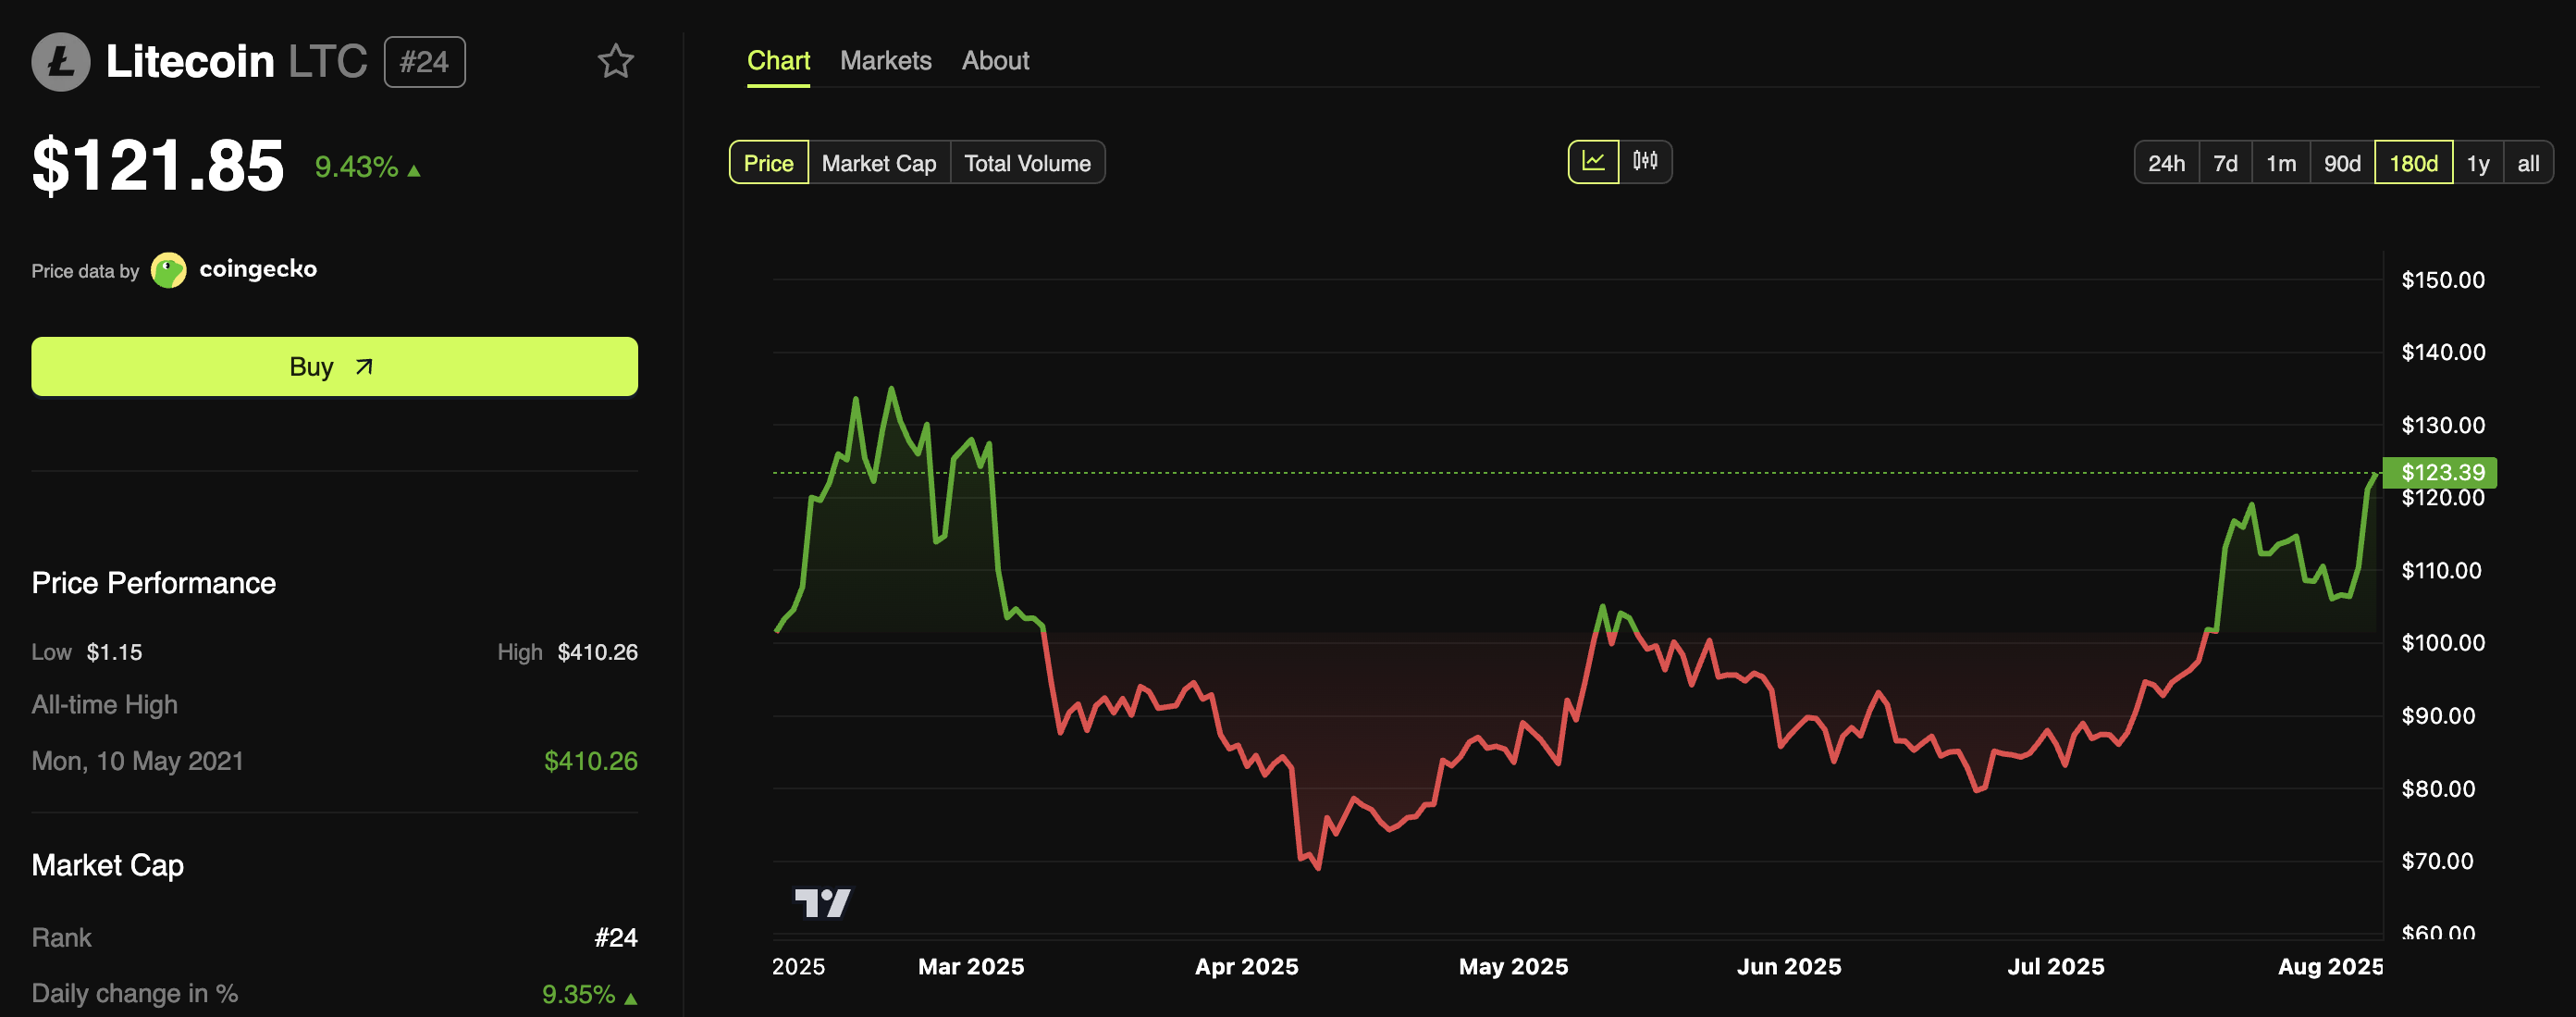The image size is (2576, 1017).
Task: Add Litecoin to favorites with star icon
Action: pyautogui.click(x=615, y=62)
